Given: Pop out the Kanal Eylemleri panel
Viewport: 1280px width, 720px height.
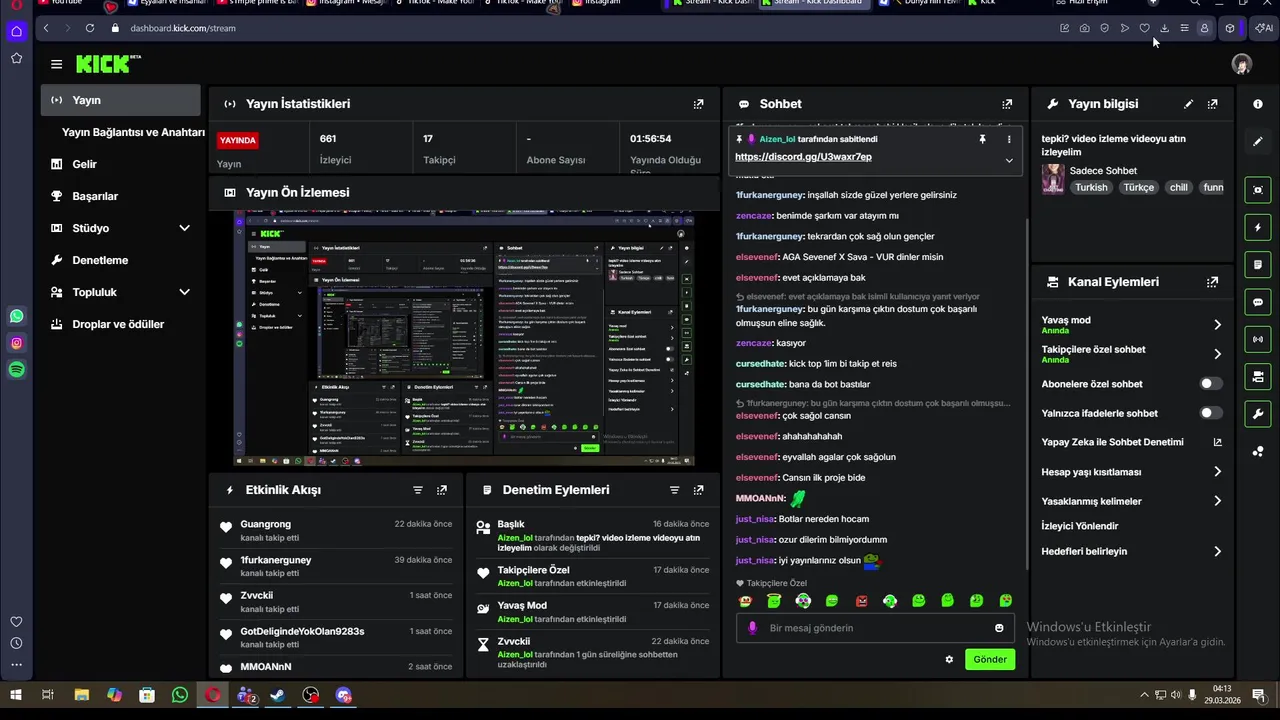Looking at the screenshot, I should [x=1212, y=282].
